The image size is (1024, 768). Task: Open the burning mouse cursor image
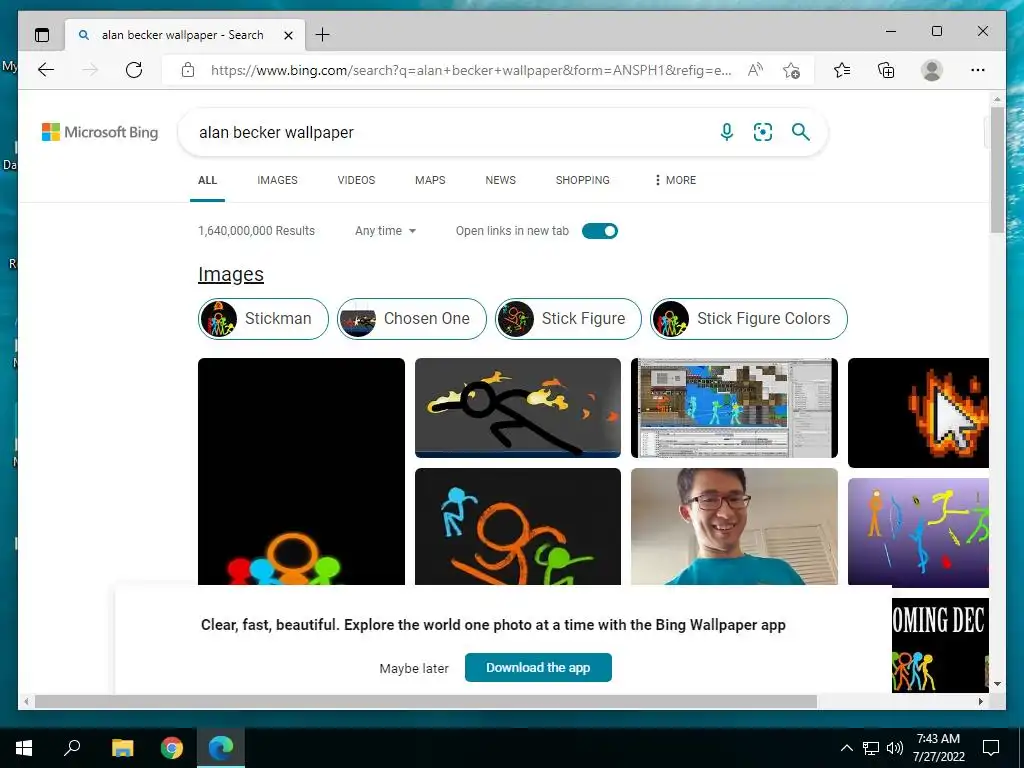pos(918,413)
